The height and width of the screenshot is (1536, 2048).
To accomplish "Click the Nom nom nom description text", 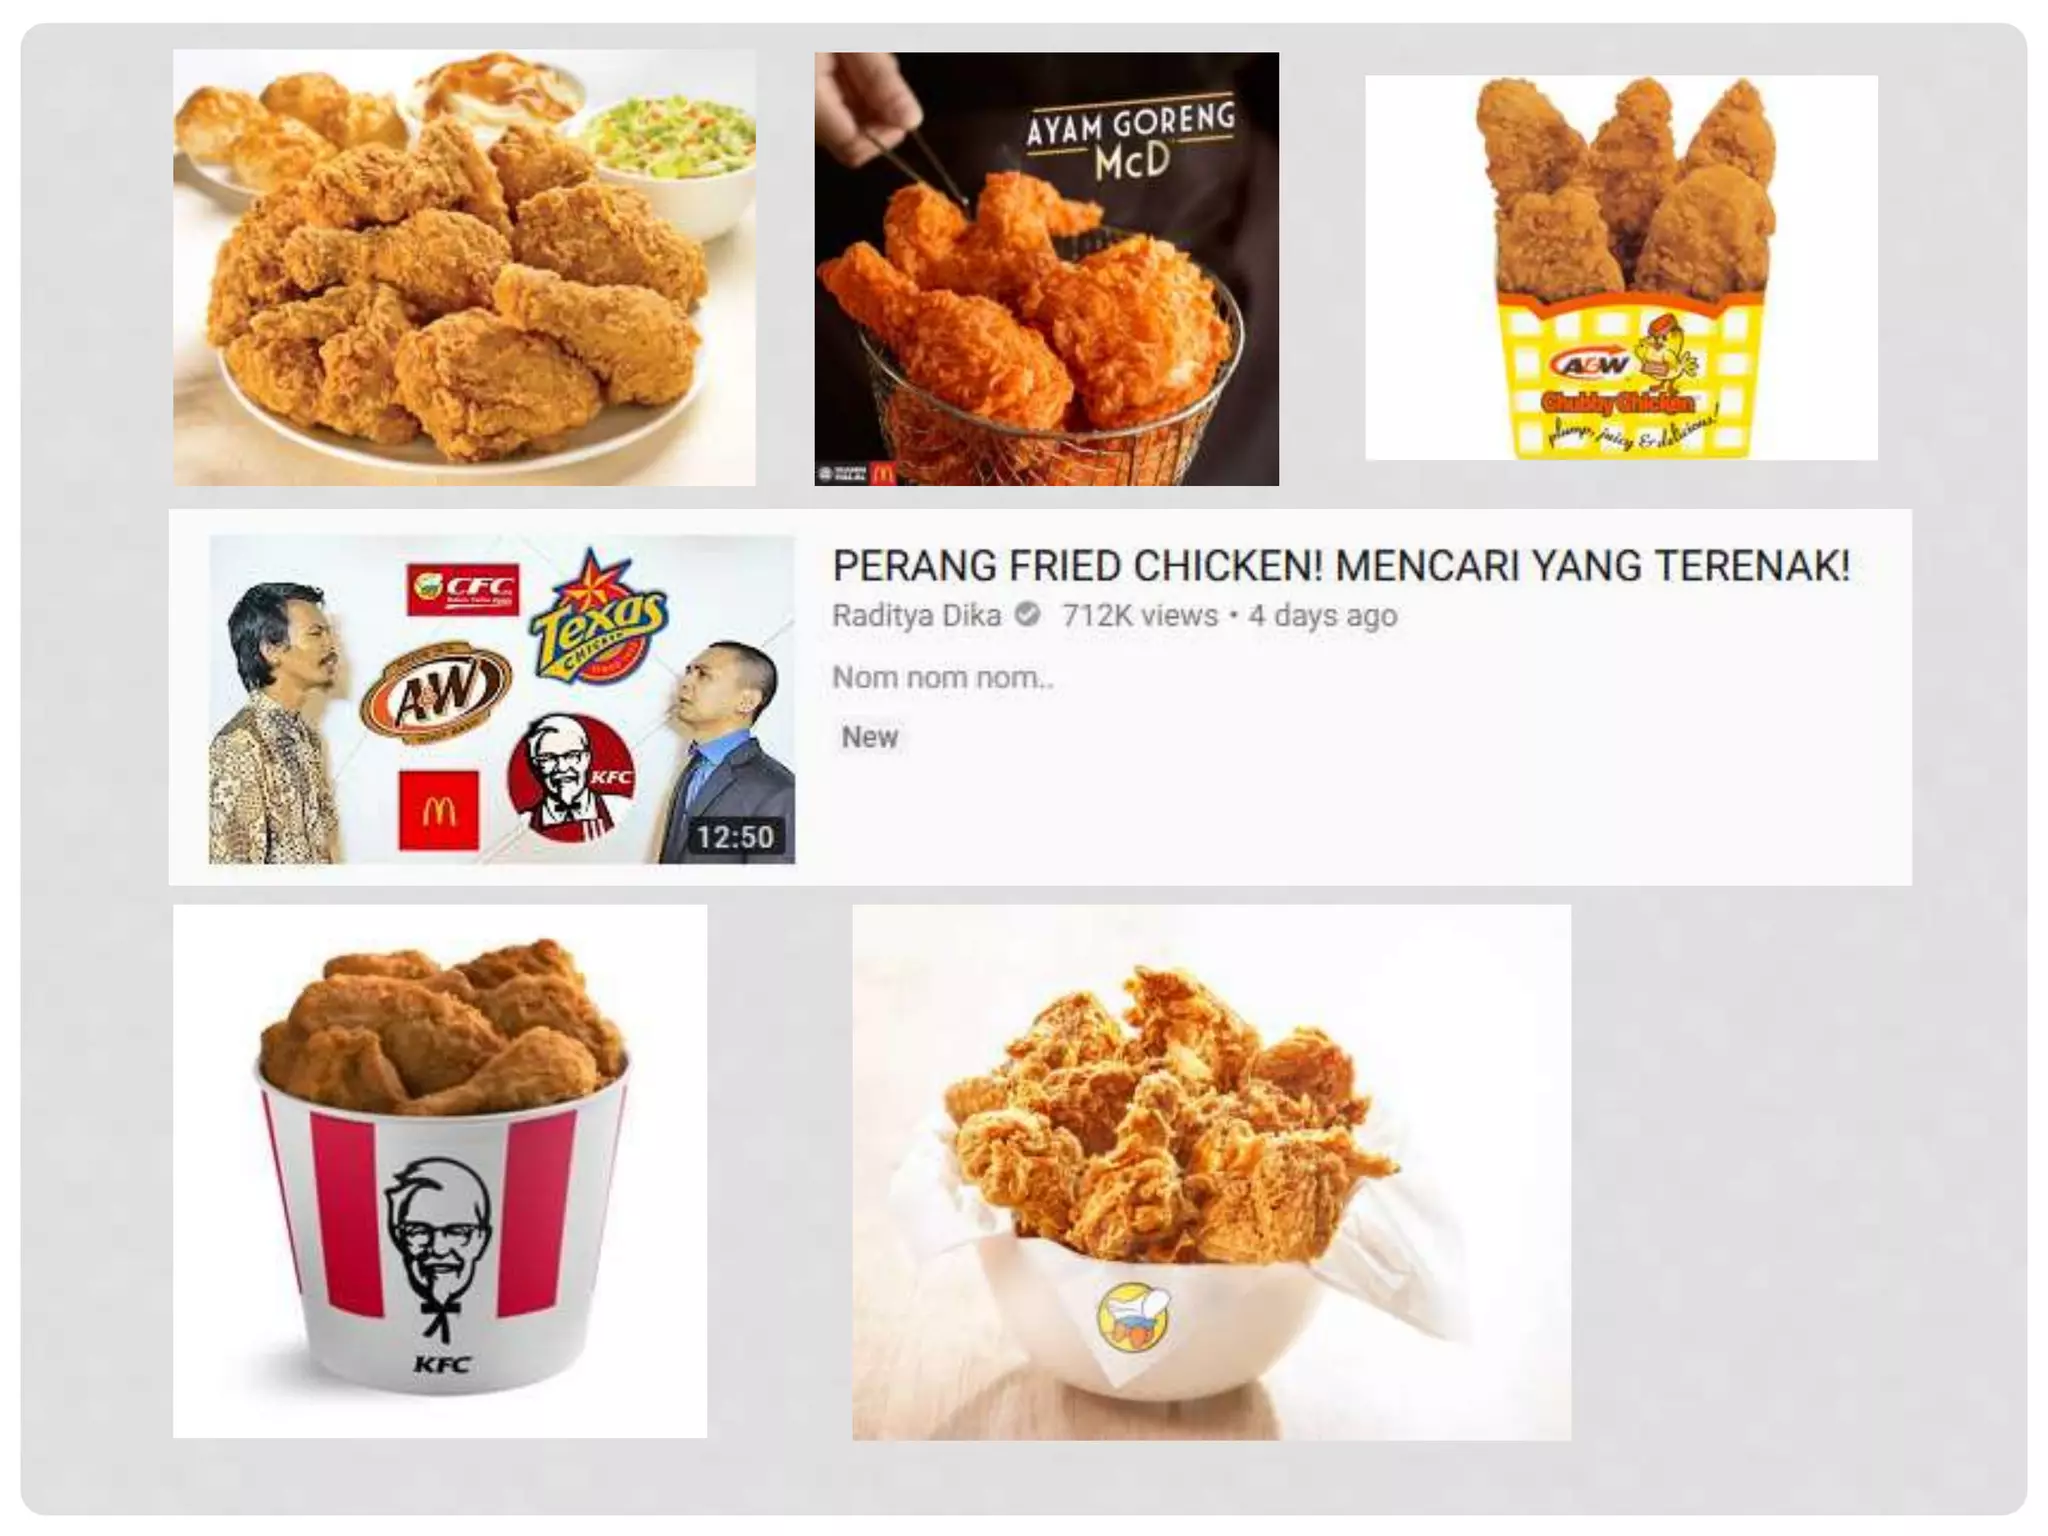I will pyautogui.click(x=943, y=677).
